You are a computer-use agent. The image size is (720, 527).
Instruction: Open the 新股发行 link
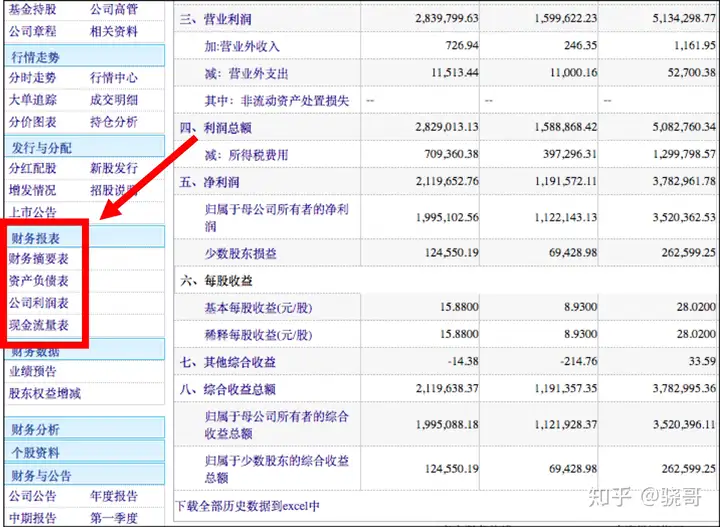coord(114,168)
